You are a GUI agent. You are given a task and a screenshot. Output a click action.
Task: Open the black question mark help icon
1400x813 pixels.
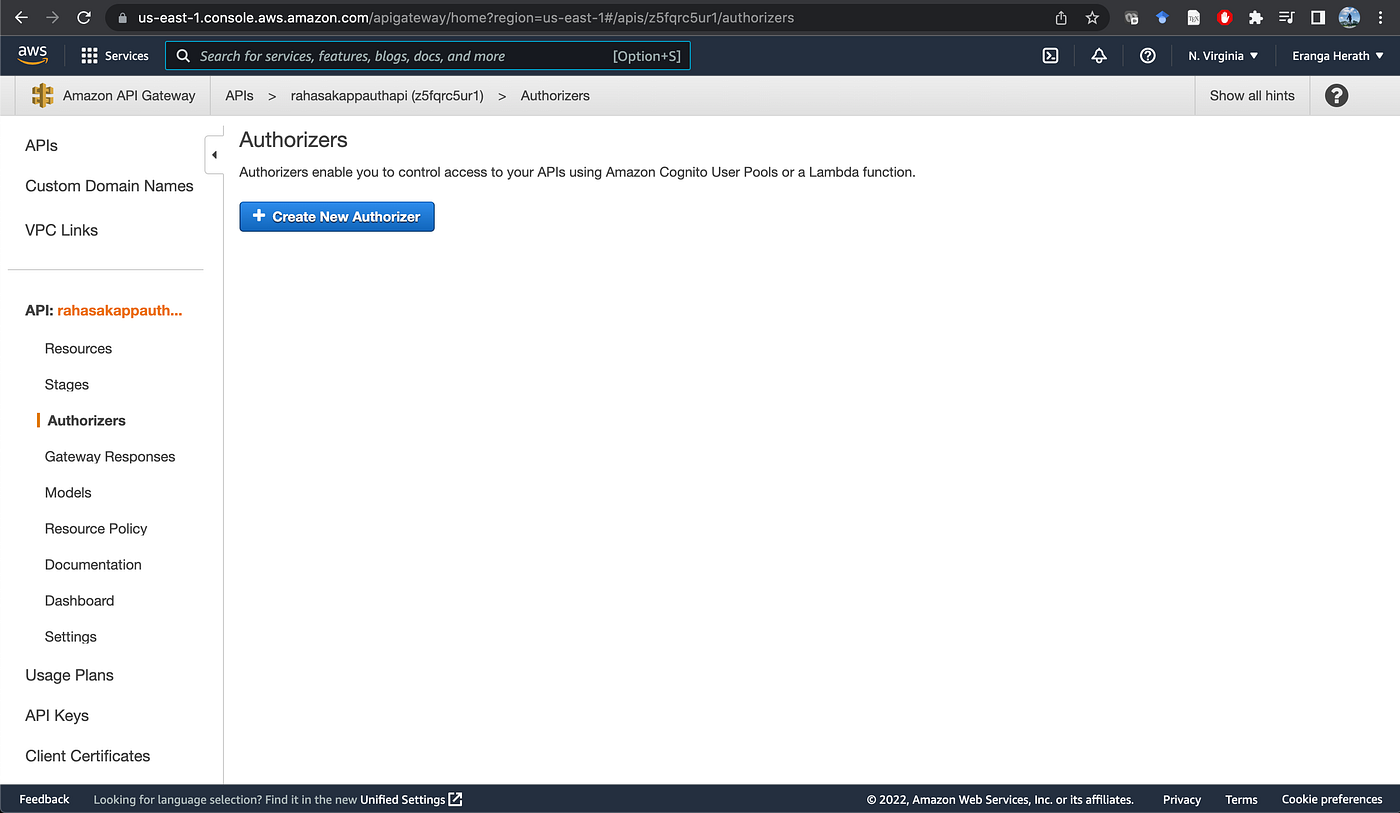pos(1336,96)
